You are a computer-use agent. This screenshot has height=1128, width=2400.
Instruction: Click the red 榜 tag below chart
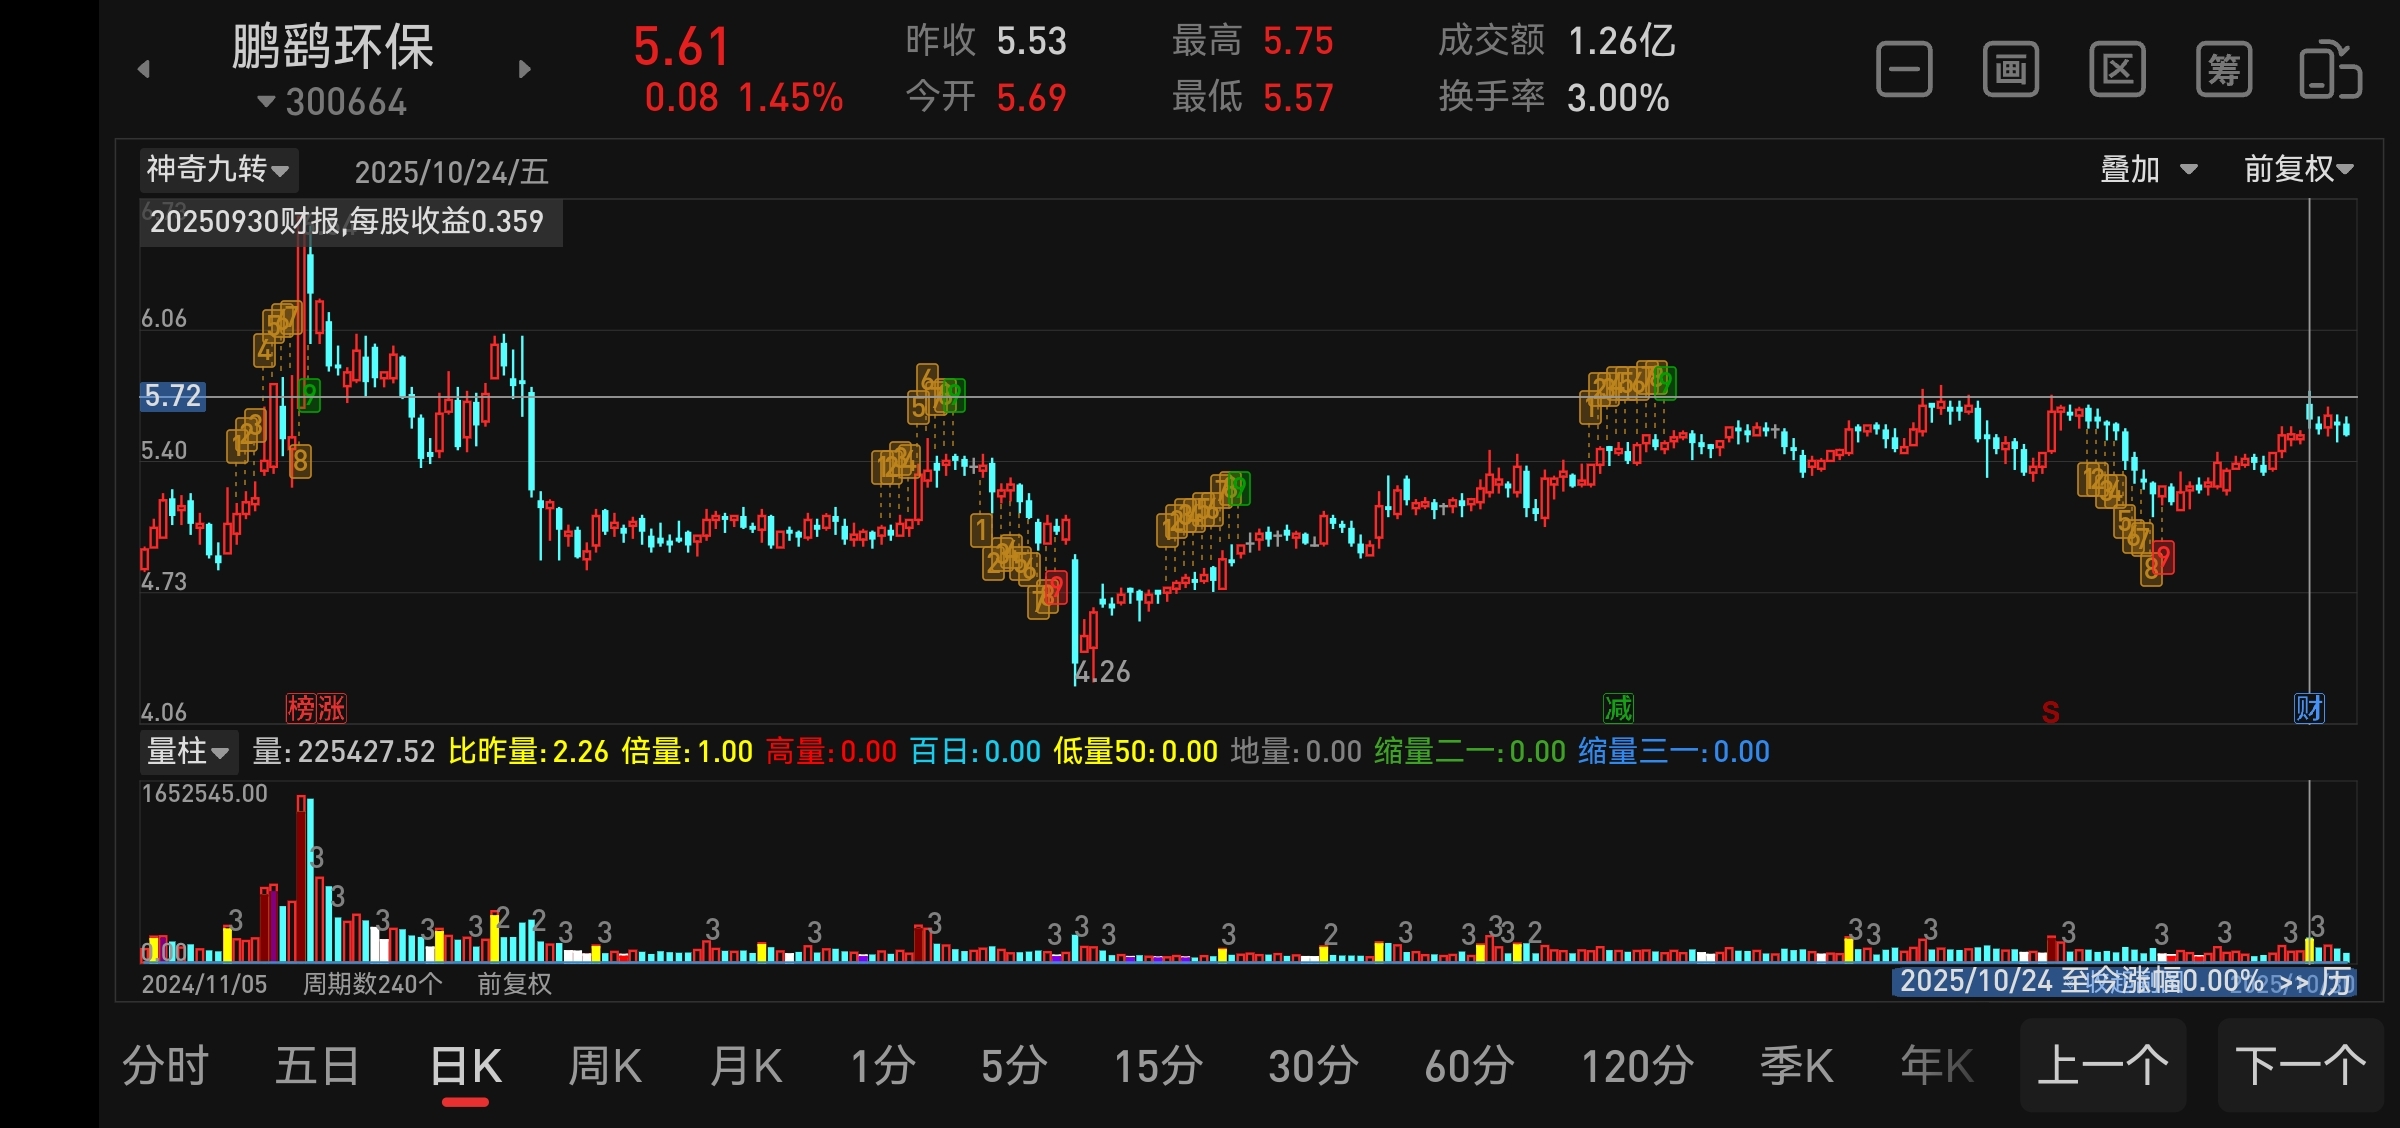click(x=301, y=708)
